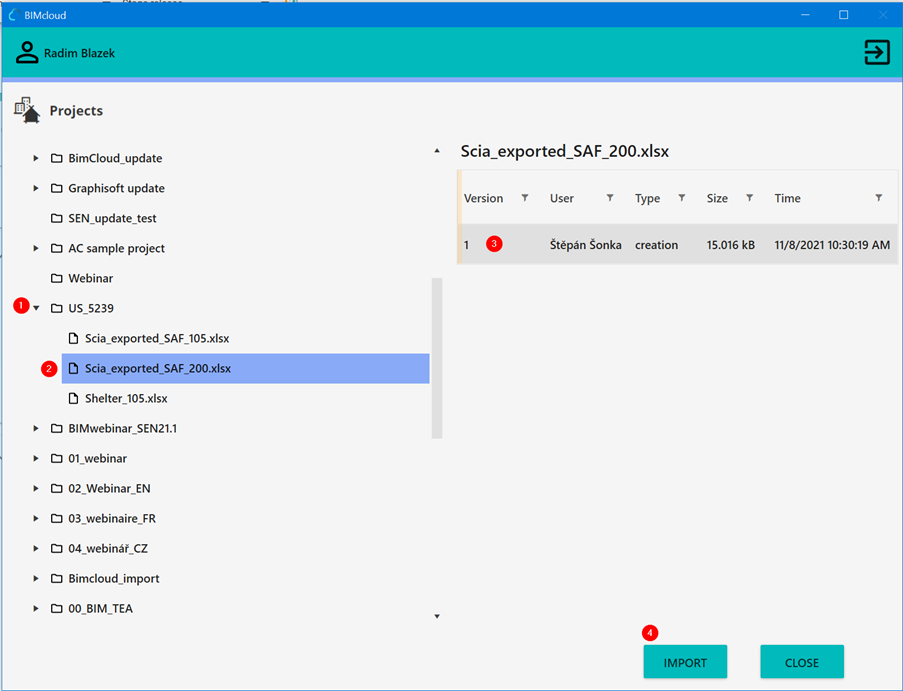Click the User column header
This screenshot has width=903, height=691.
(x=561, y=198)
